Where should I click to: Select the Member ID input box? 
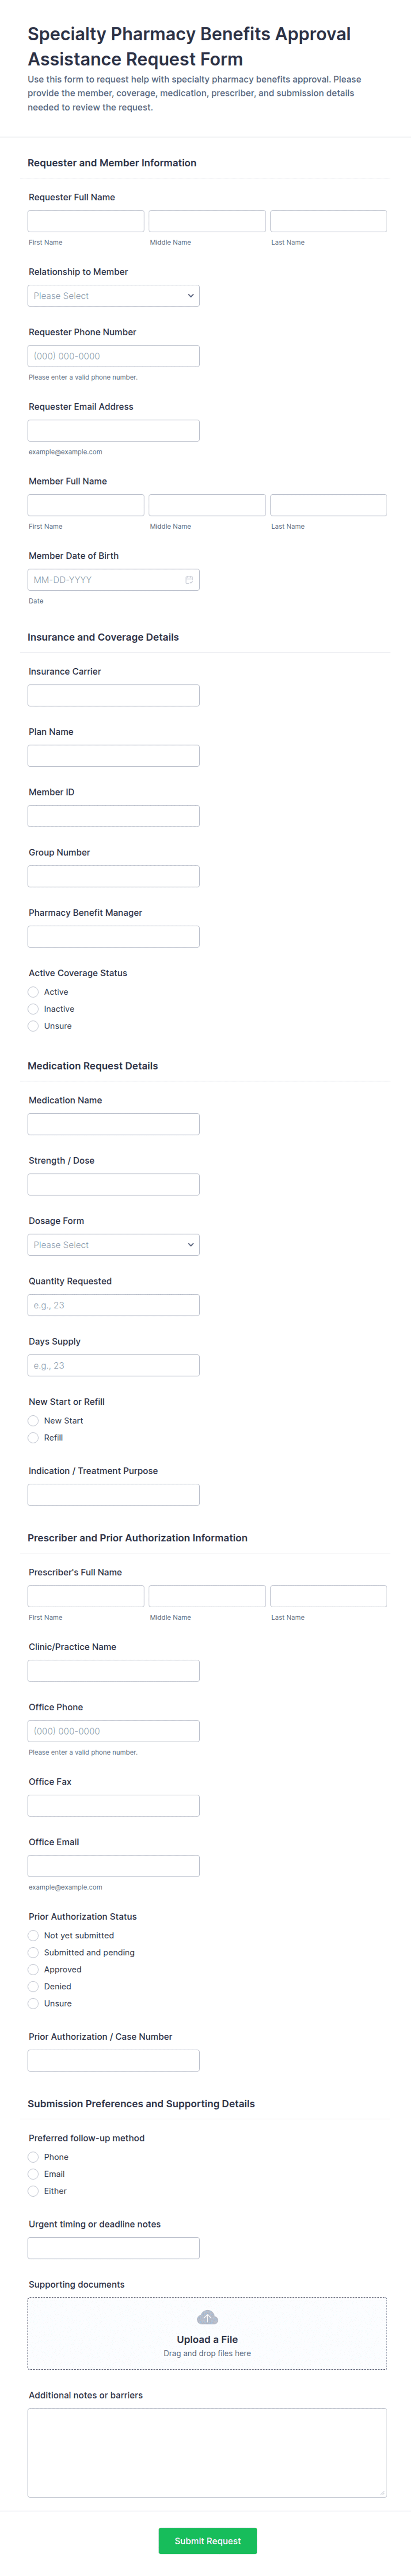[x=113, y=816]
